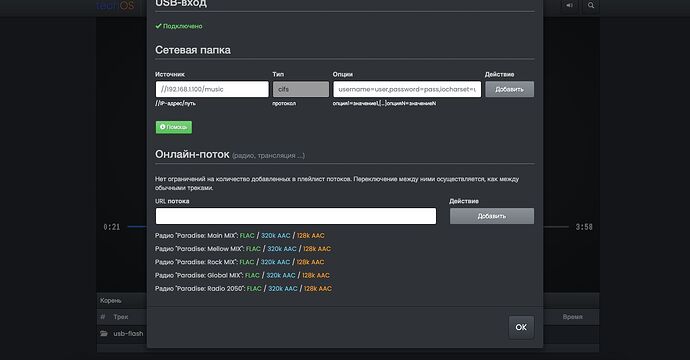Click the usb-flash folder icon

tap(104, 333)
